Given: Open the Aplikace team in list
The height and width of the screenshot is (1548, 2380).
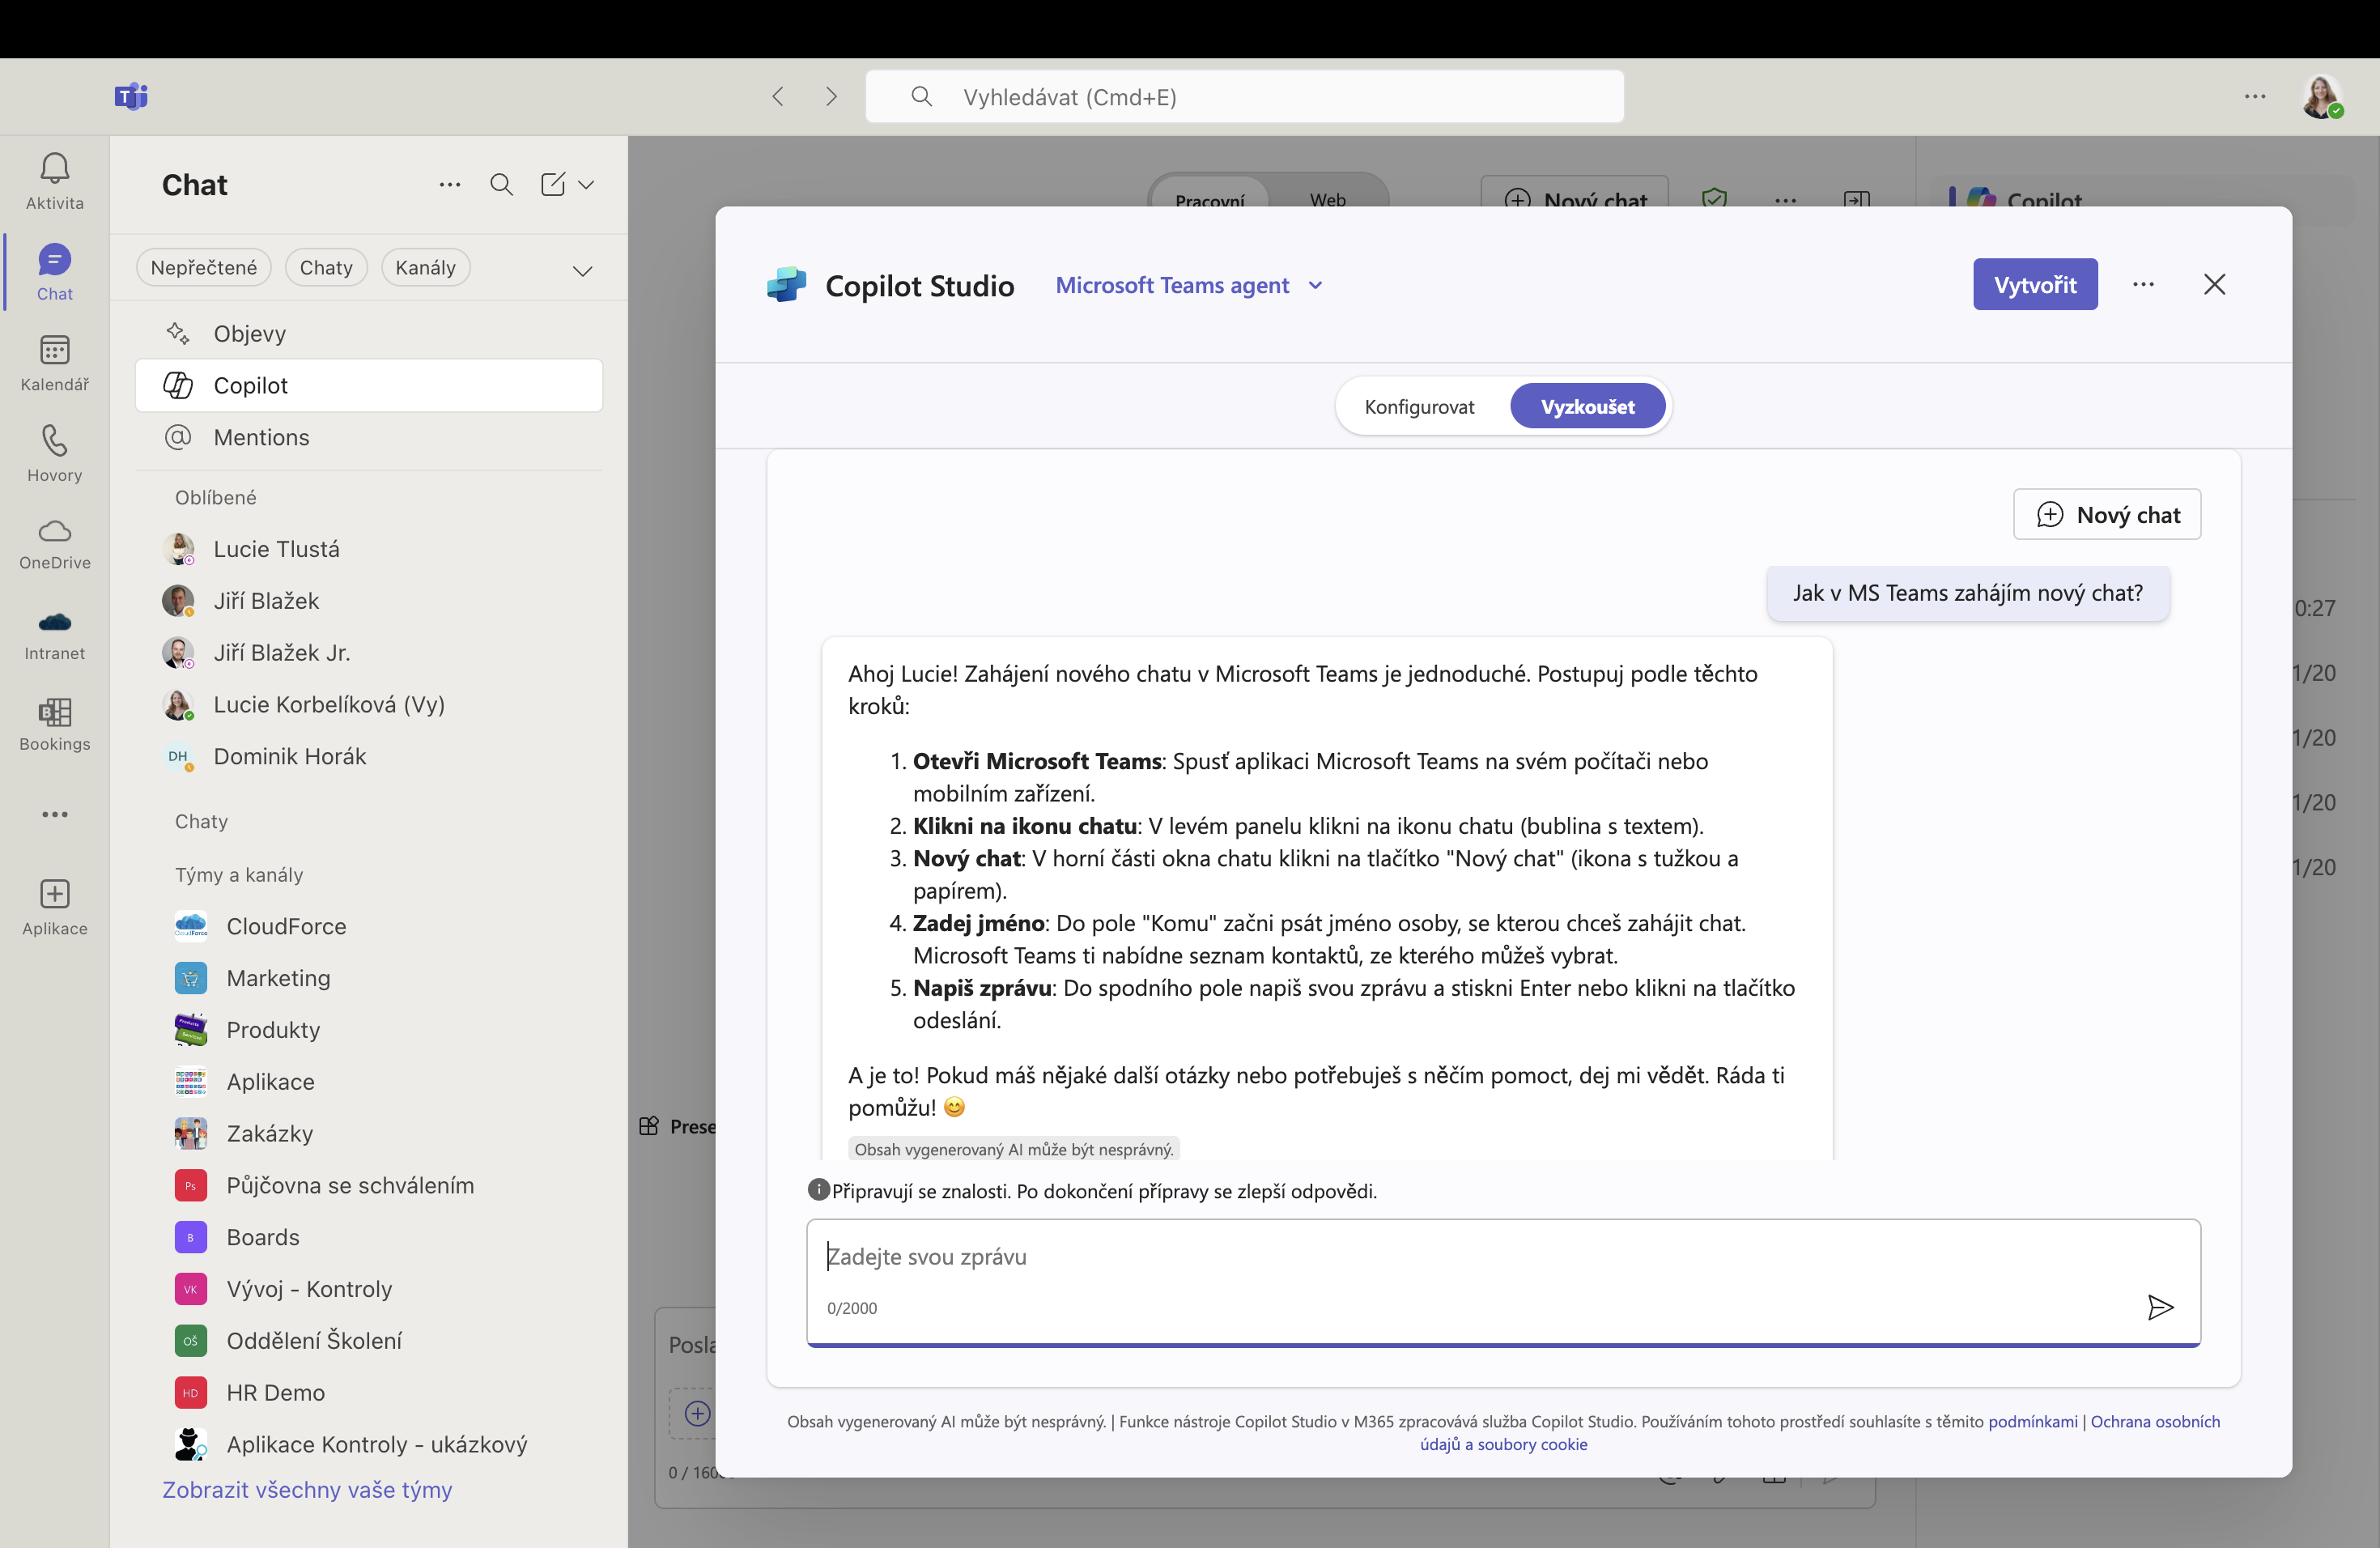Looking at the screenshot, I should [x=244, y=1081].
